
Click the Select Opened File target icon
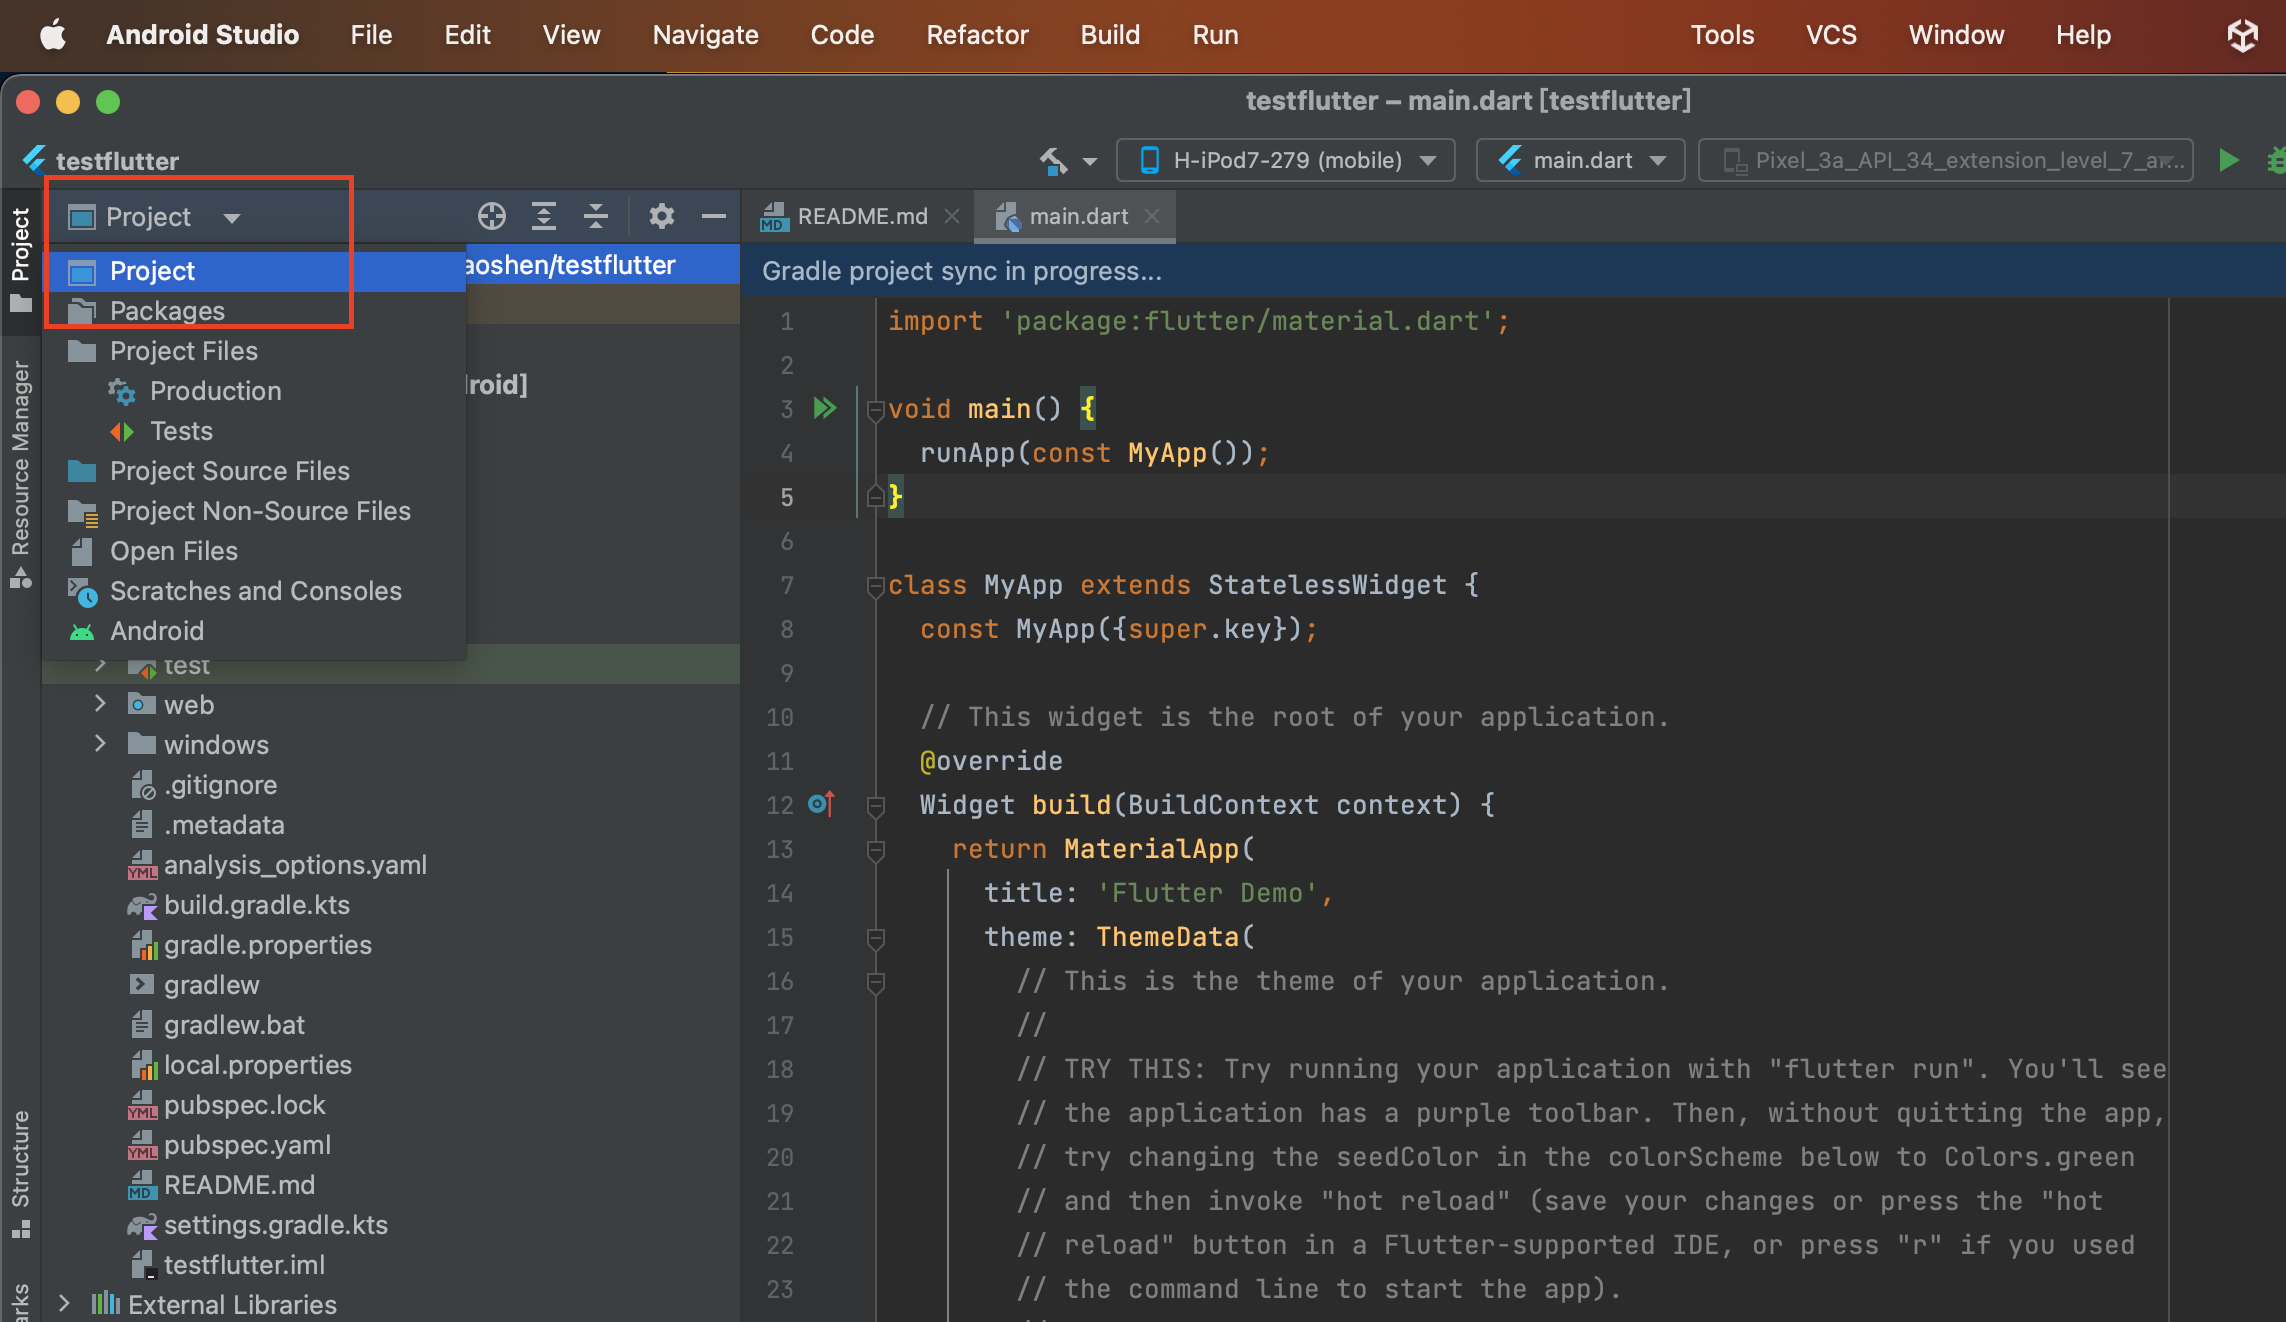pyautogui.click(x=491, y=216)
